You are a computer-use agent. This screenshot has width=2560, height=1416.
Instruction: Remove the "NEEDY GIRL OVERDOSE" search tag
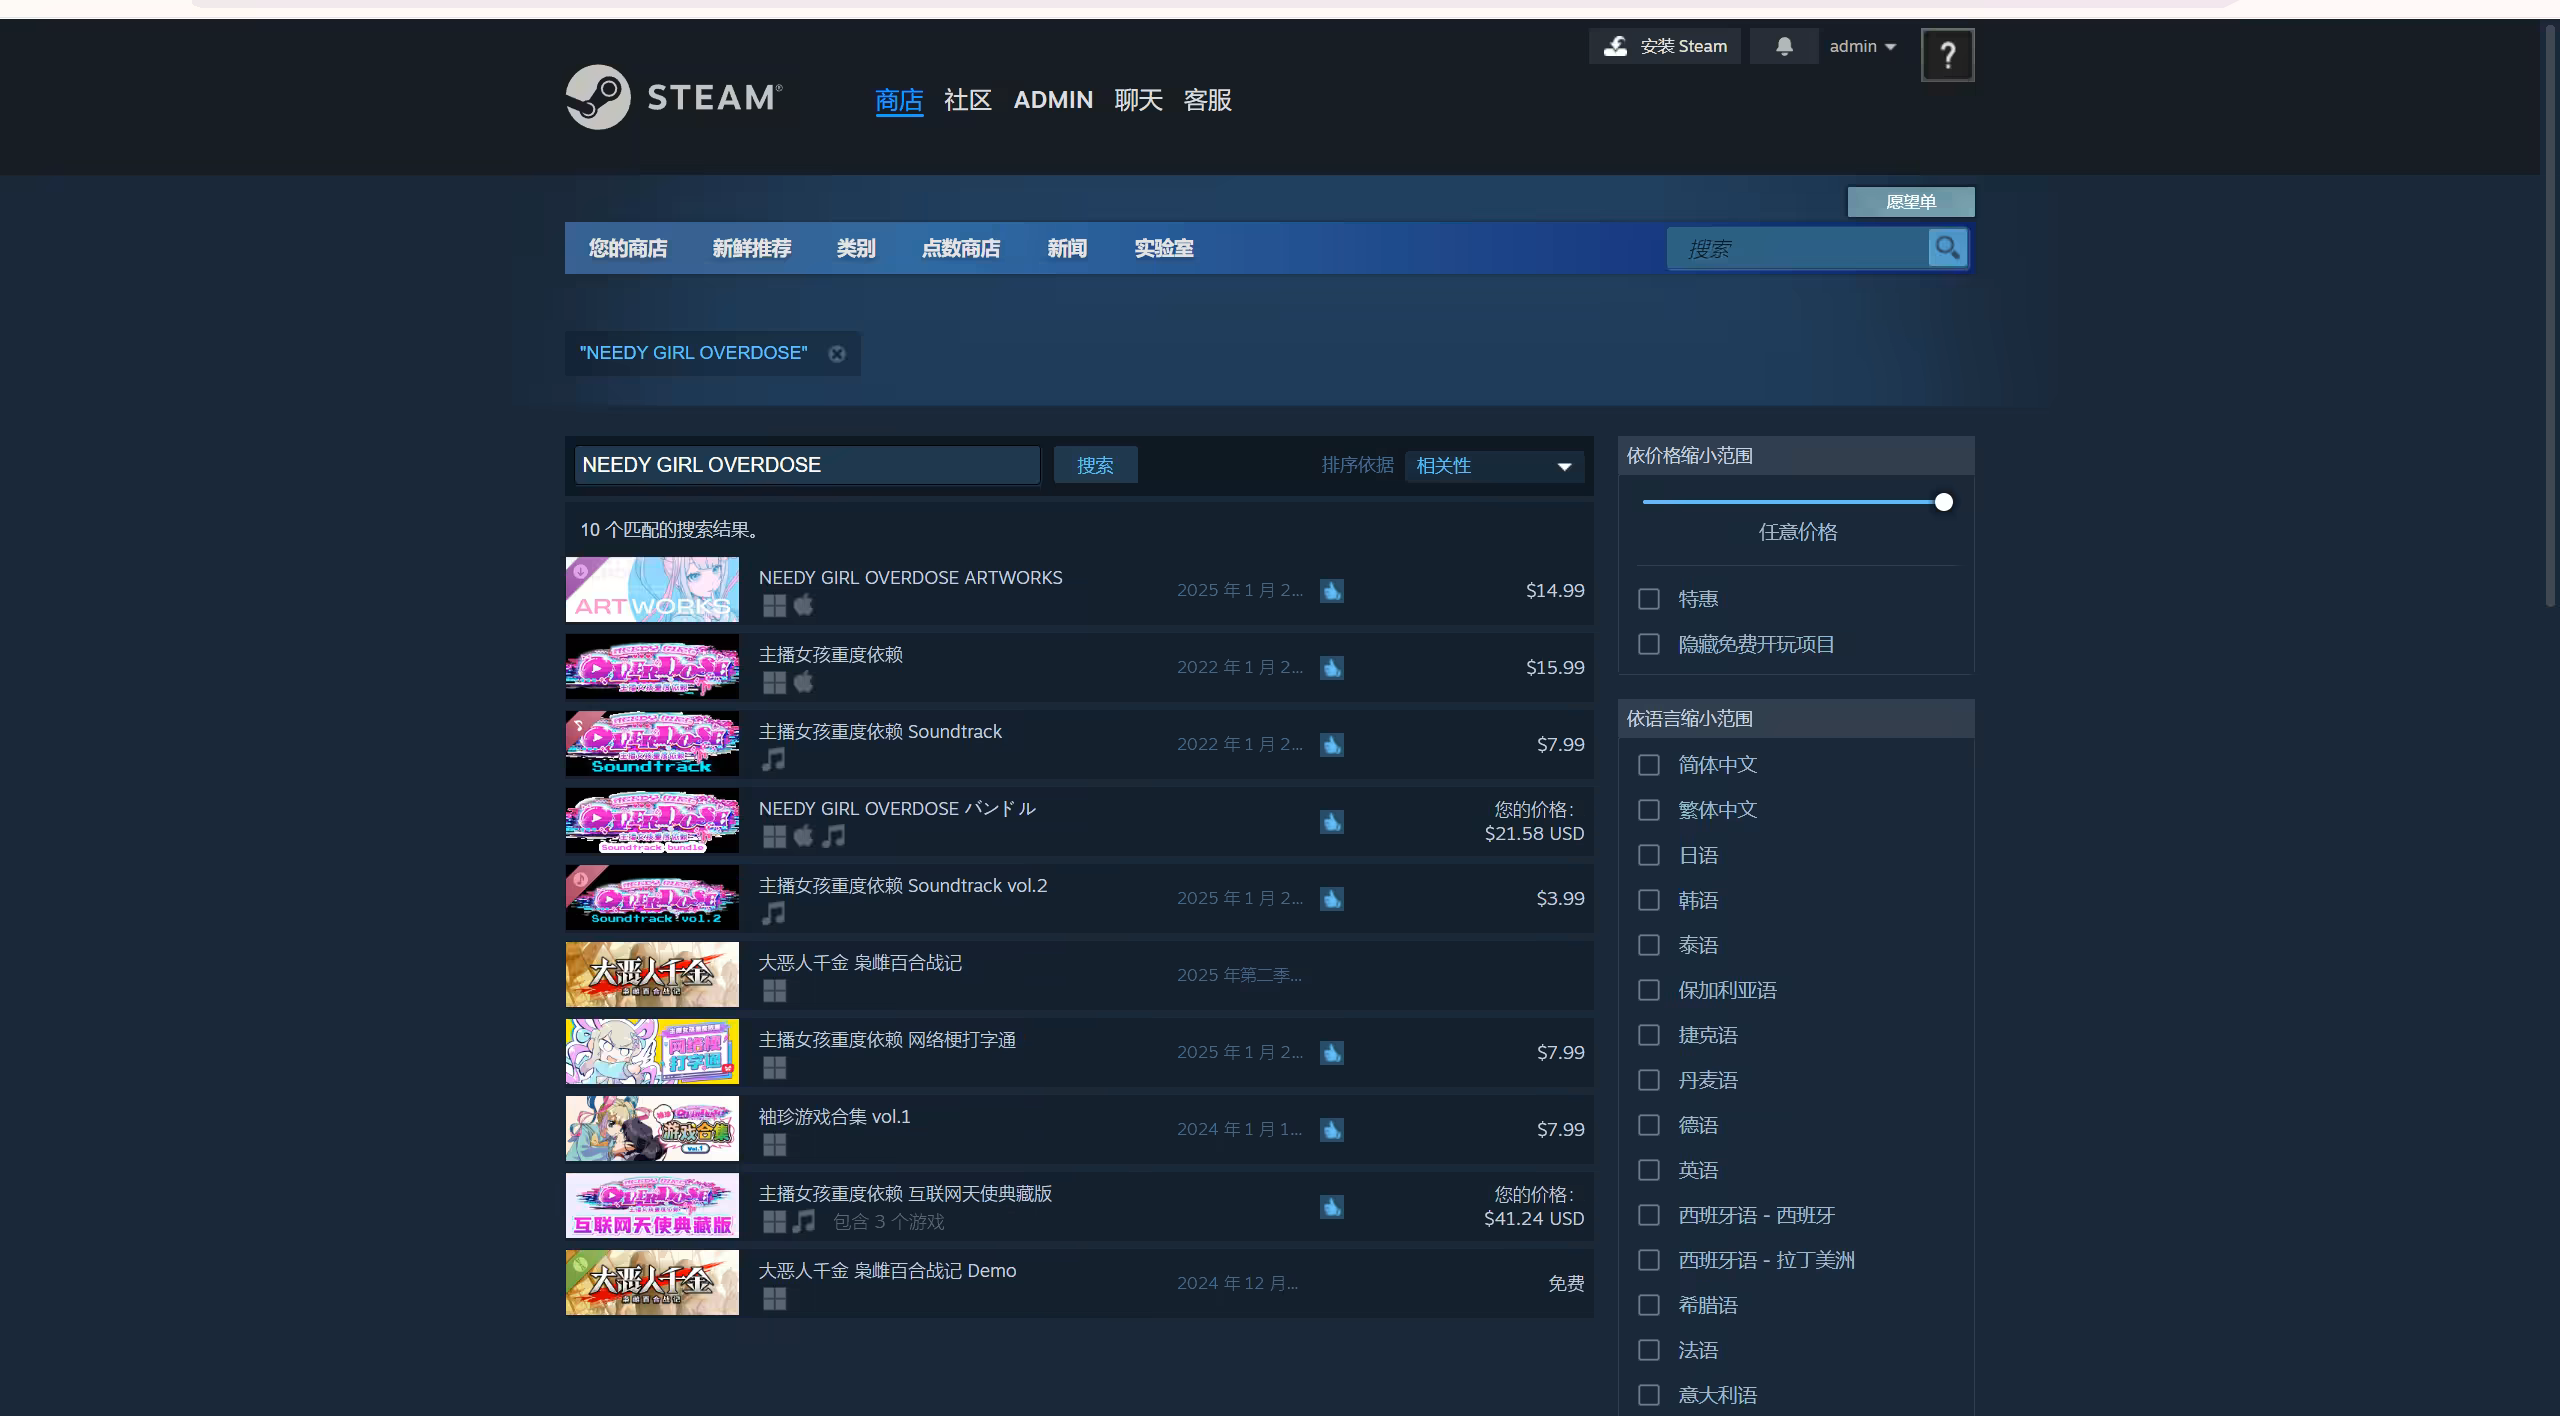837,354
